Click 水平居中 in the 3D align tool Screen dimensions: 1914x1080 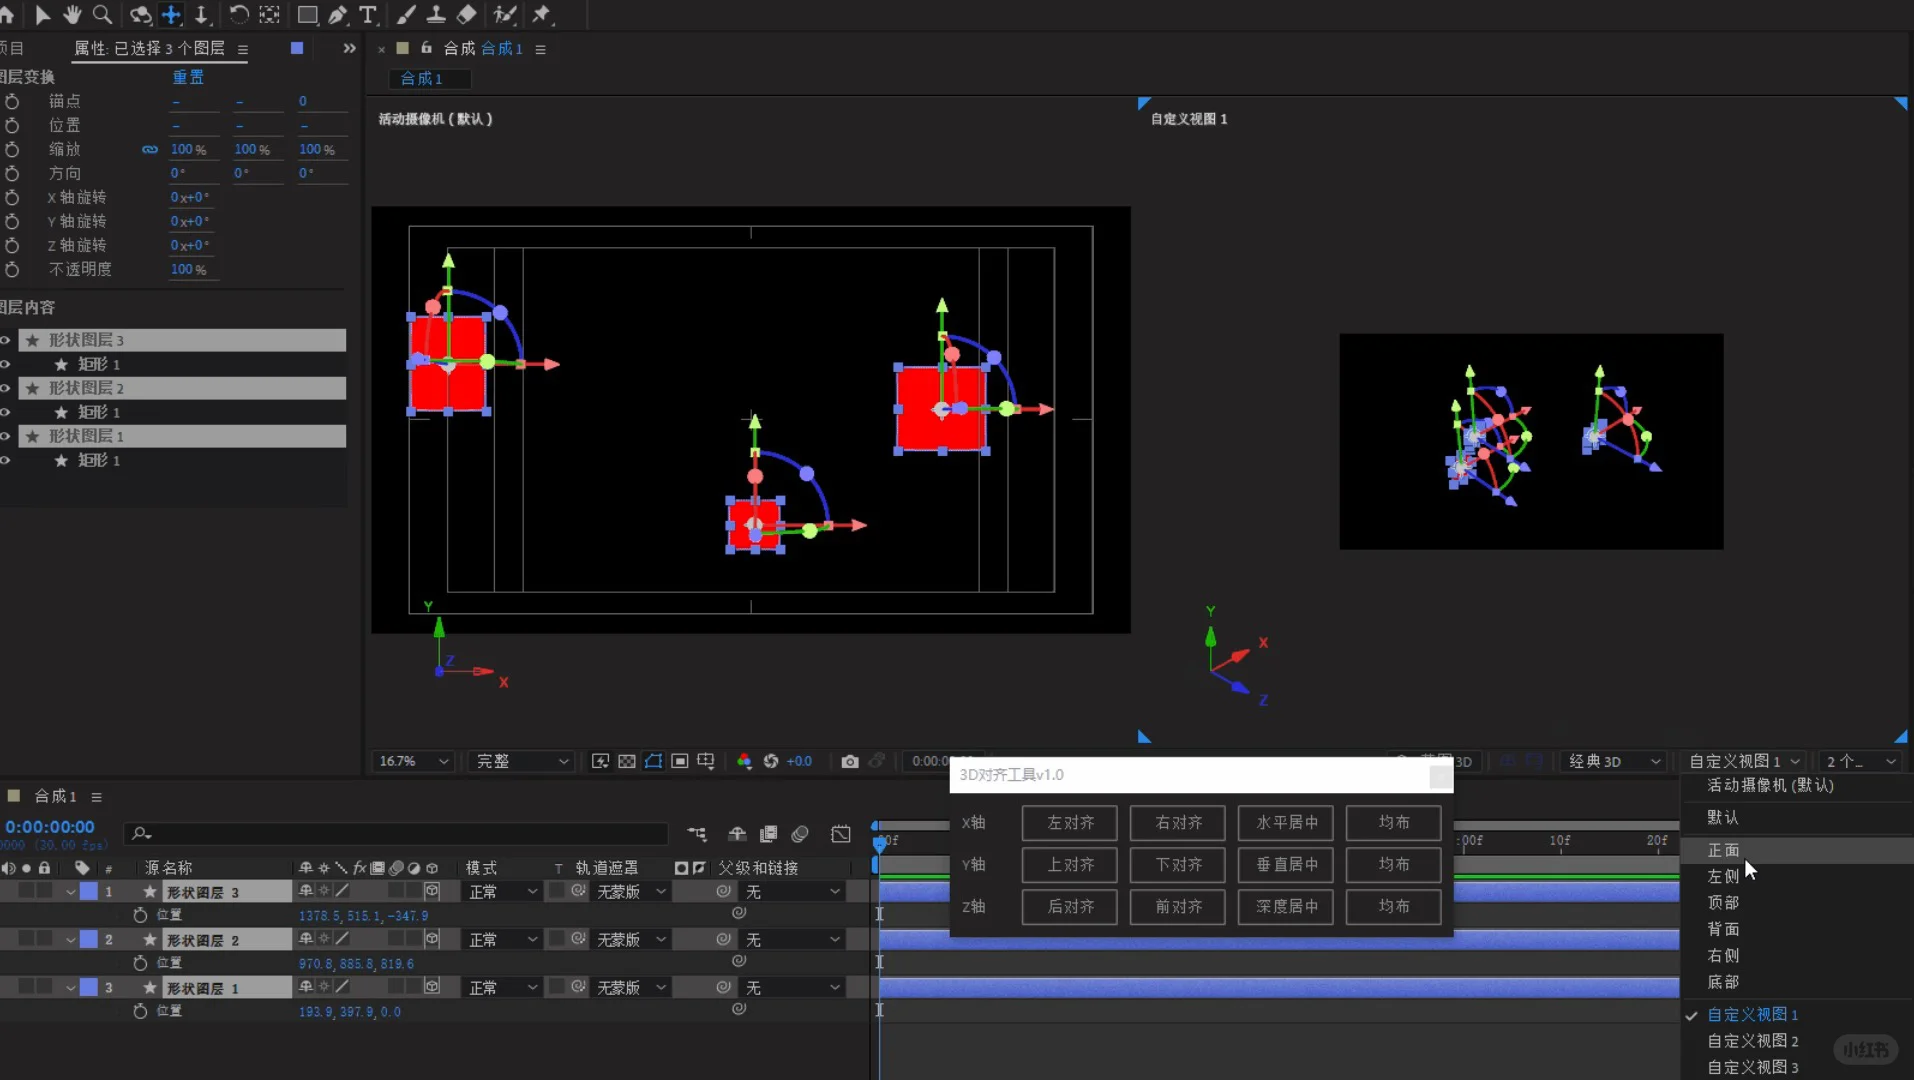pyautogui.click(x=1286, y=822)
